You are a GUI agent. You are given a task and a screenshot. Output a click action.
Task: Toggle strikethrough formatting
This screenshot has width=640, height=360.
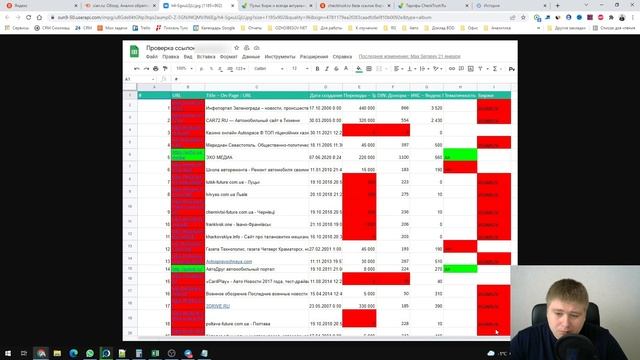pyautogui.click(x=336, y=69)
